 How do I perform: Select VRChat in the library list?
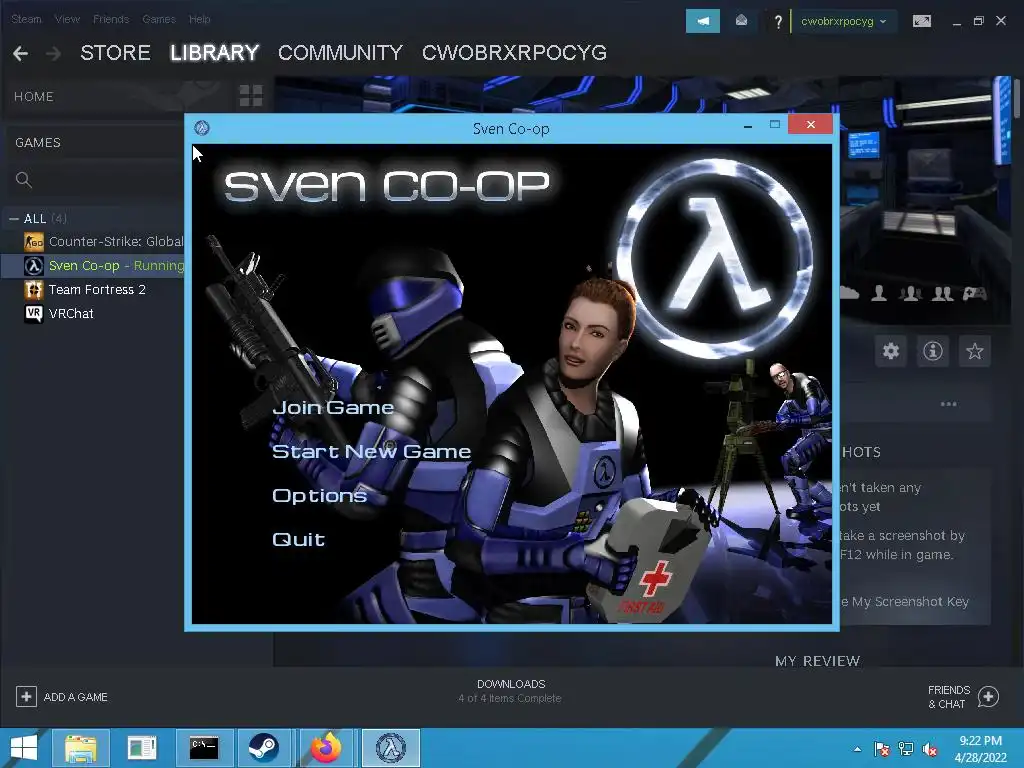coord(71,313)
